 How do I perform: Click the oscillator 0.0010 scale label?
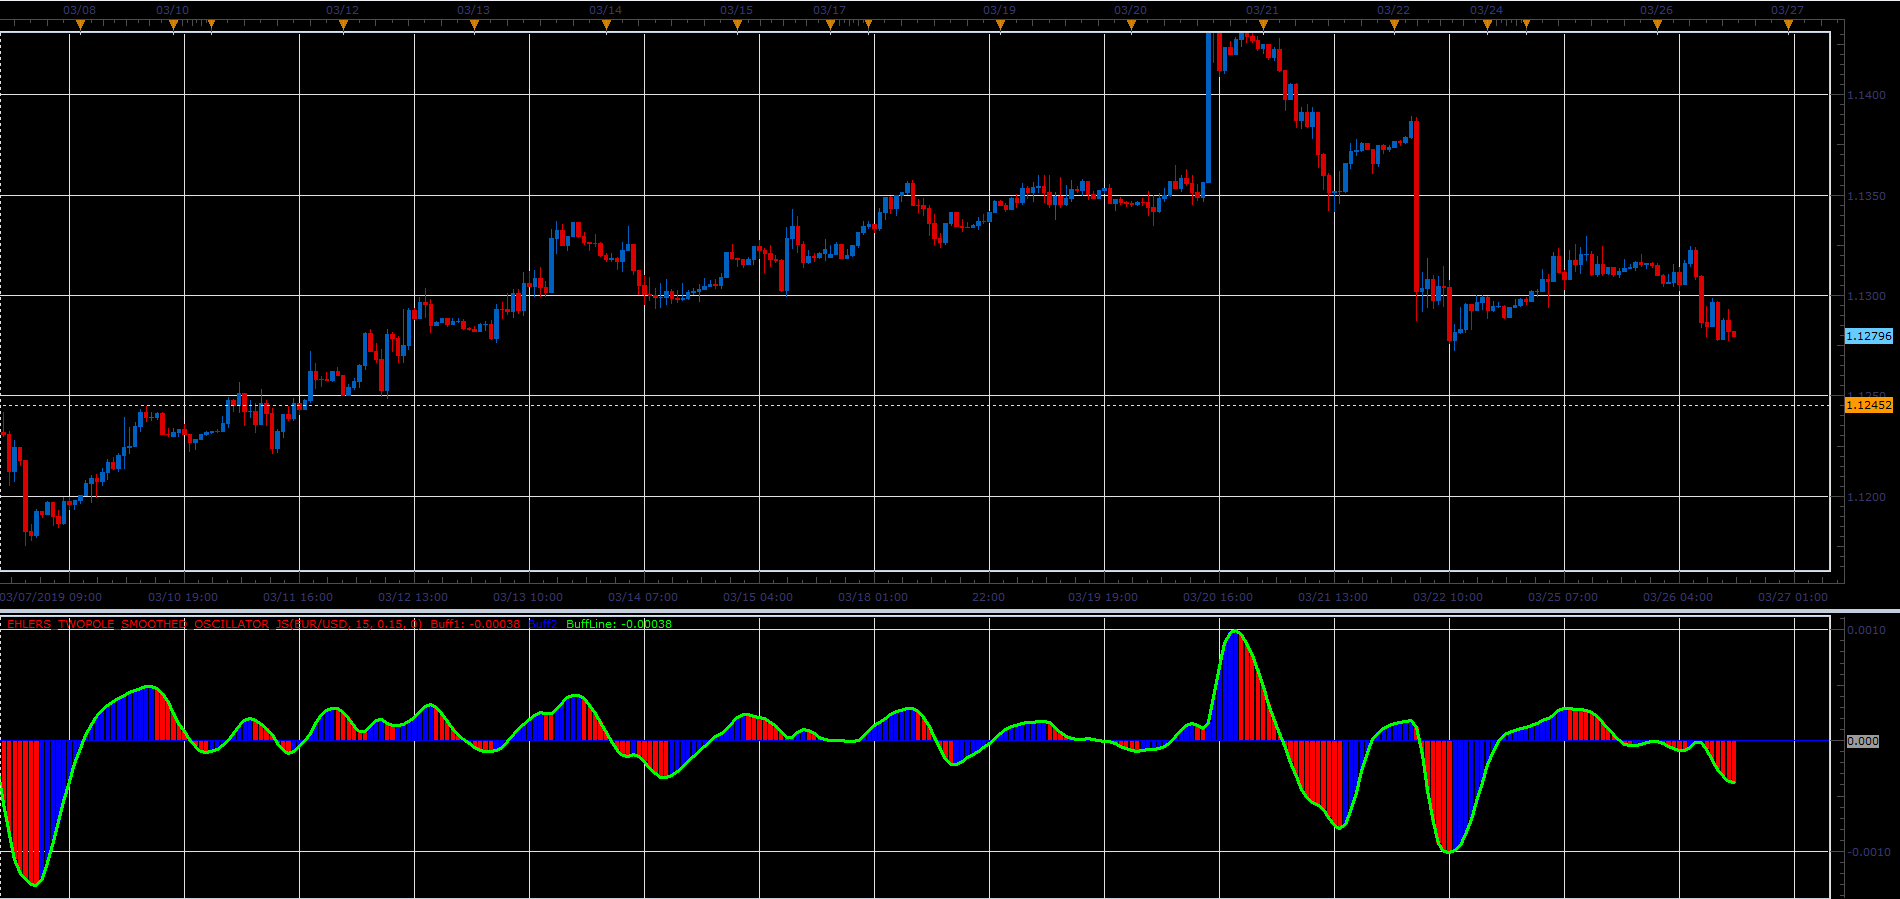coord(1867,630)
